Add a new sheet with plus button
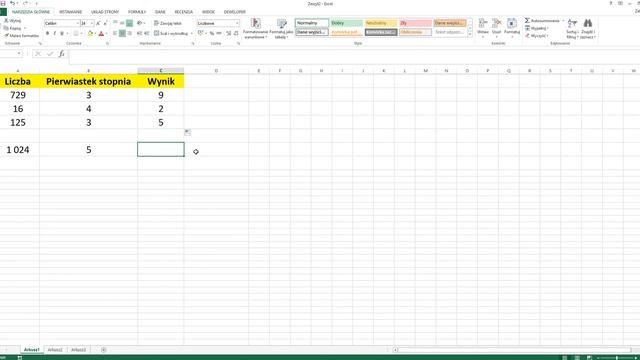 click(104, 350)
